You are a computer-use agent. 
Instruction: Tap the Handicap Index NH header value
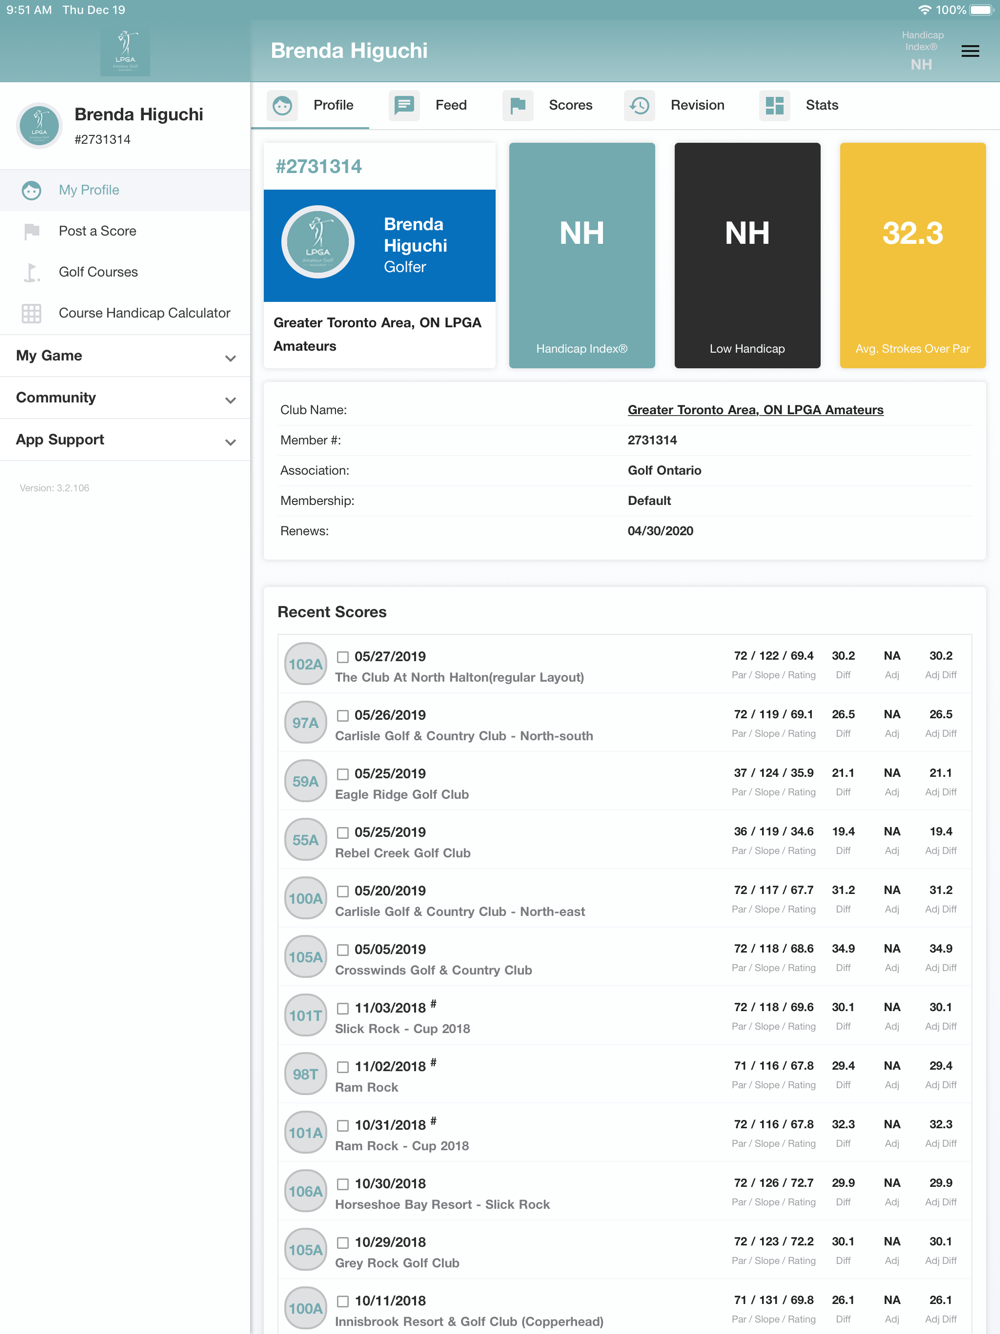click(x=921, y=64)
